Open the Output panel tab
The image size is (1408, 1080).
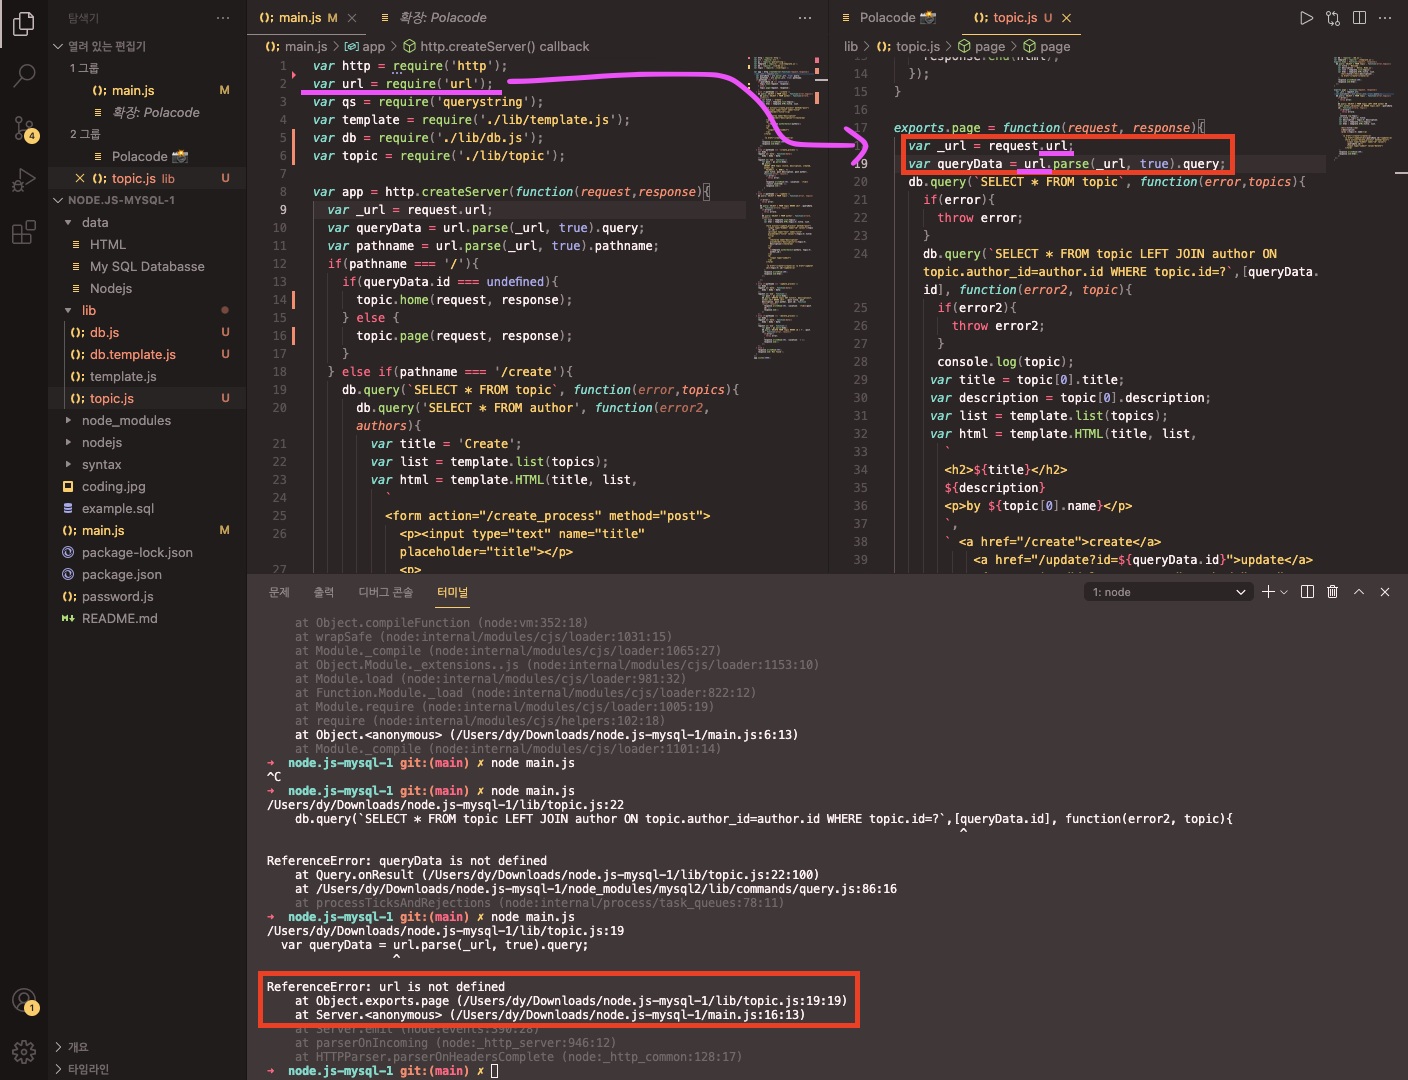click(324, 592)
